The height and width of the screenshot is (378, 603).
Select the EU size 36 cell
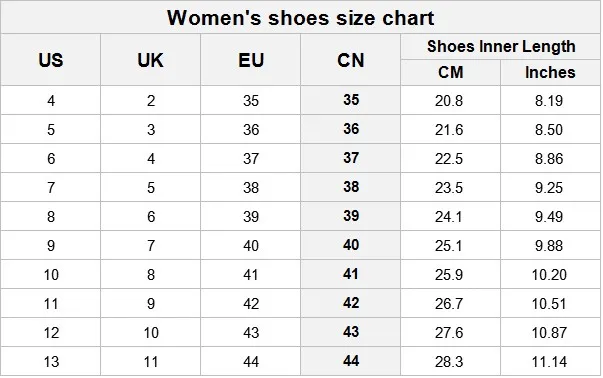pos(251,130)
